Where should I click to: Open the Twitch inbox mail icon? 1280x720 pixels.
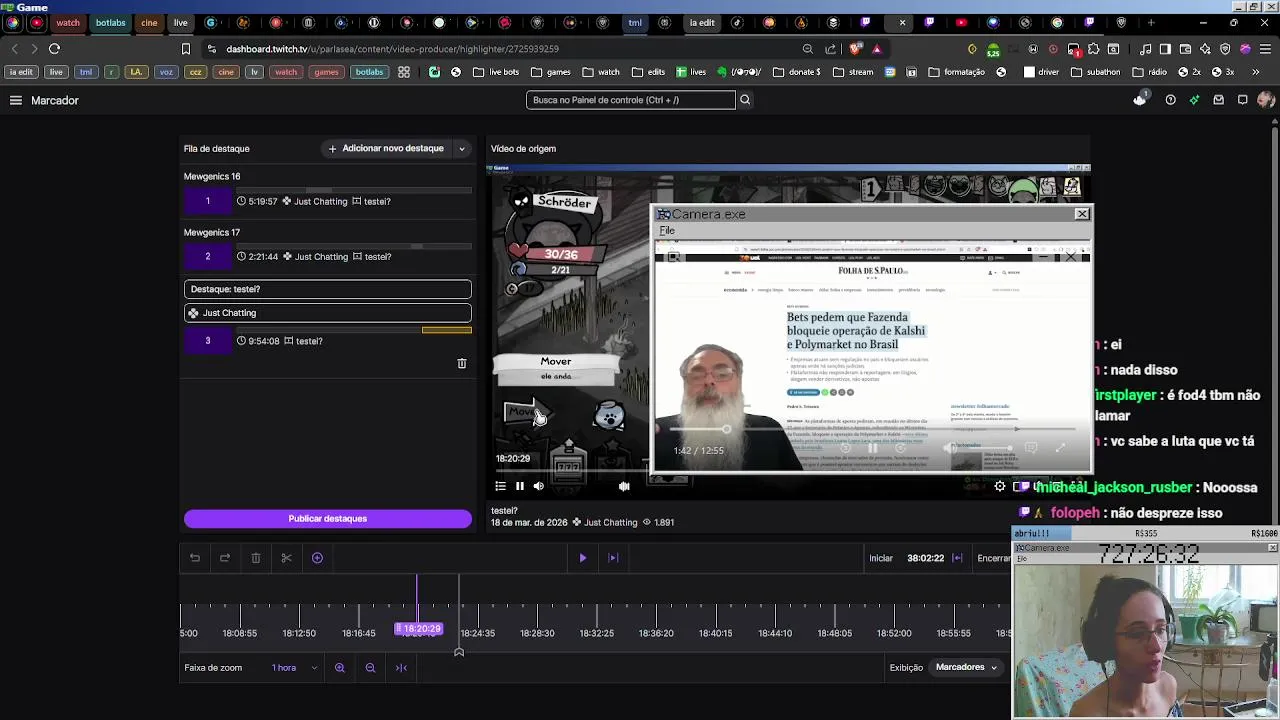point(1218,100)
